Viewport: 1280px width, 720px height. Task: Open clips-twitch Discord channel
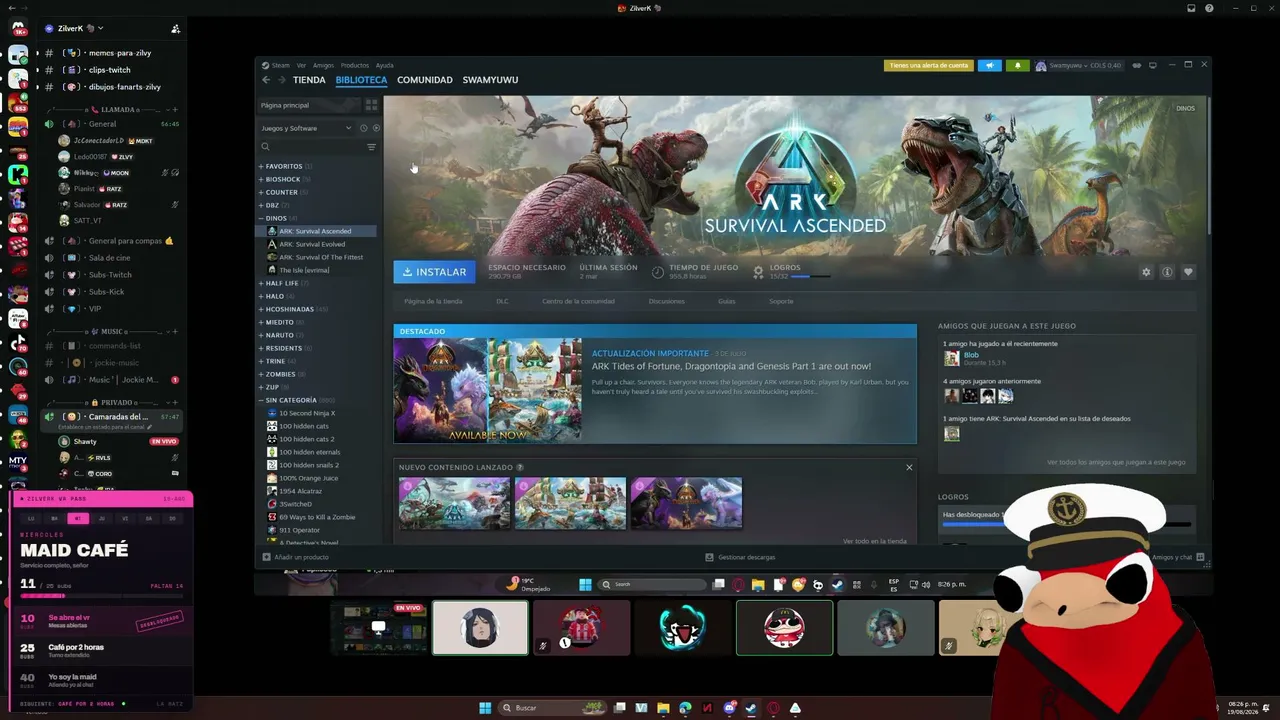(110, 70)
